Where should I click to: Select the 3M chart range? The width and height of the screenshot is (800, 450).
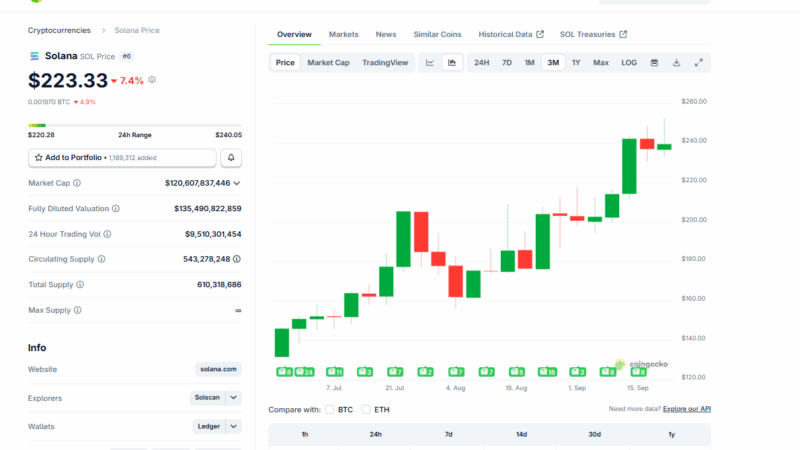(x=553, y=63)
